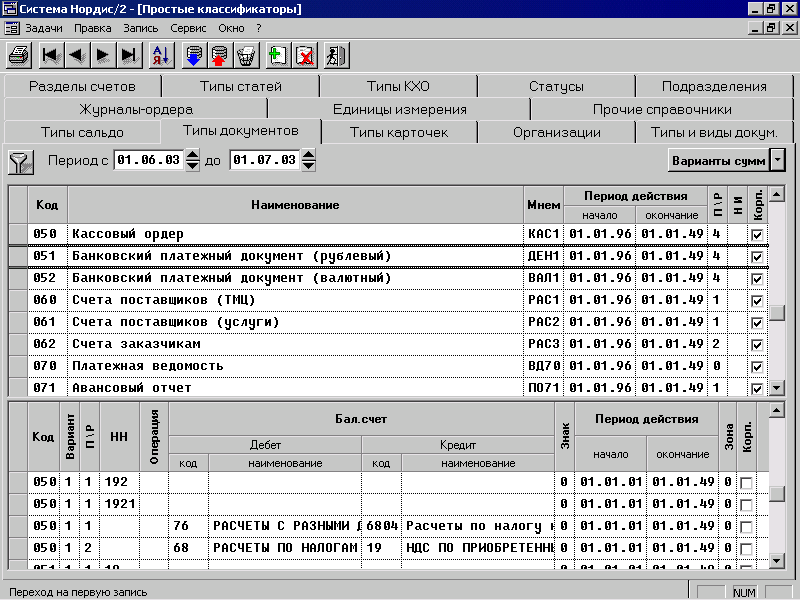Show the Типы сальдо tab
800x600 pixels.
(82, 132)
